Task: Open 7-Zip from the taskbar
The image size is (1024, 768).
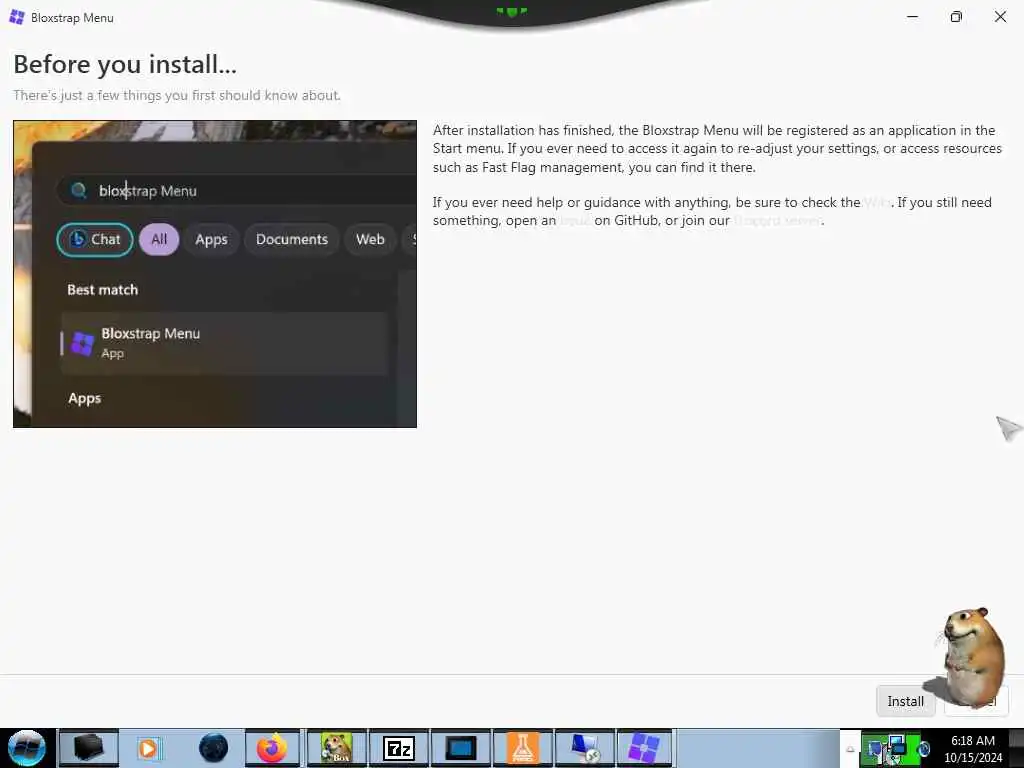Action: (x=399, y=748)
